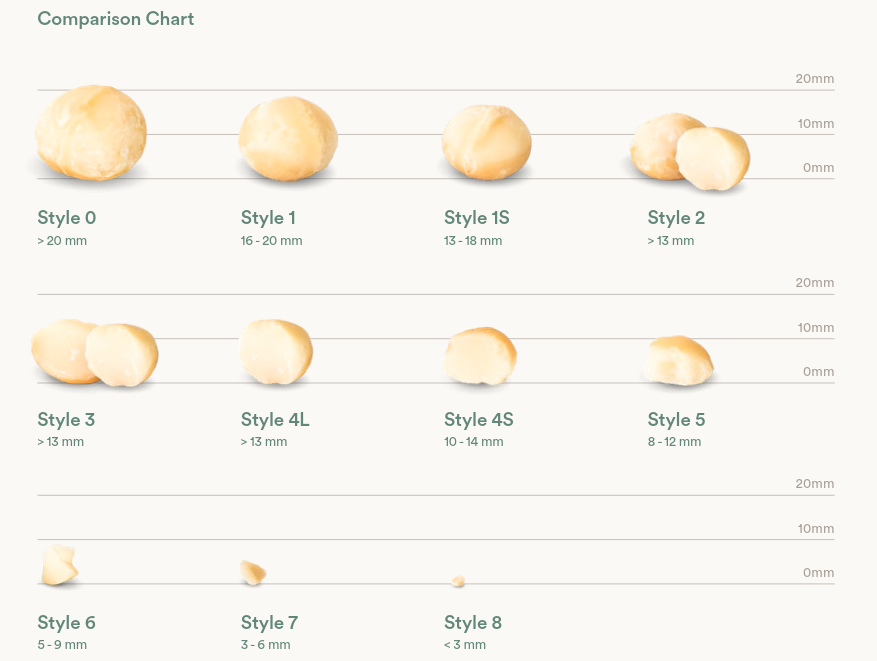Select the Style 1S title text
Screen dimensions: 877x661
point(477,218)
